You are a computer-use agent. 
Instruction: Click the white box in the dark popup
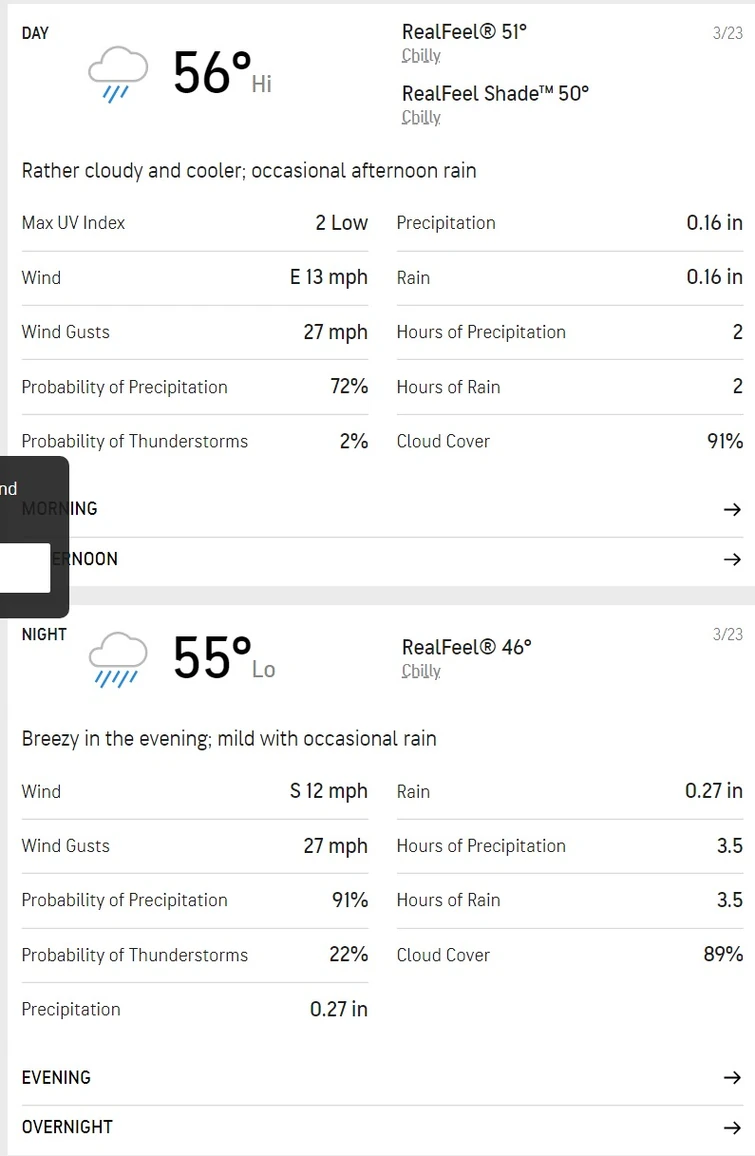tap(24, 567)
